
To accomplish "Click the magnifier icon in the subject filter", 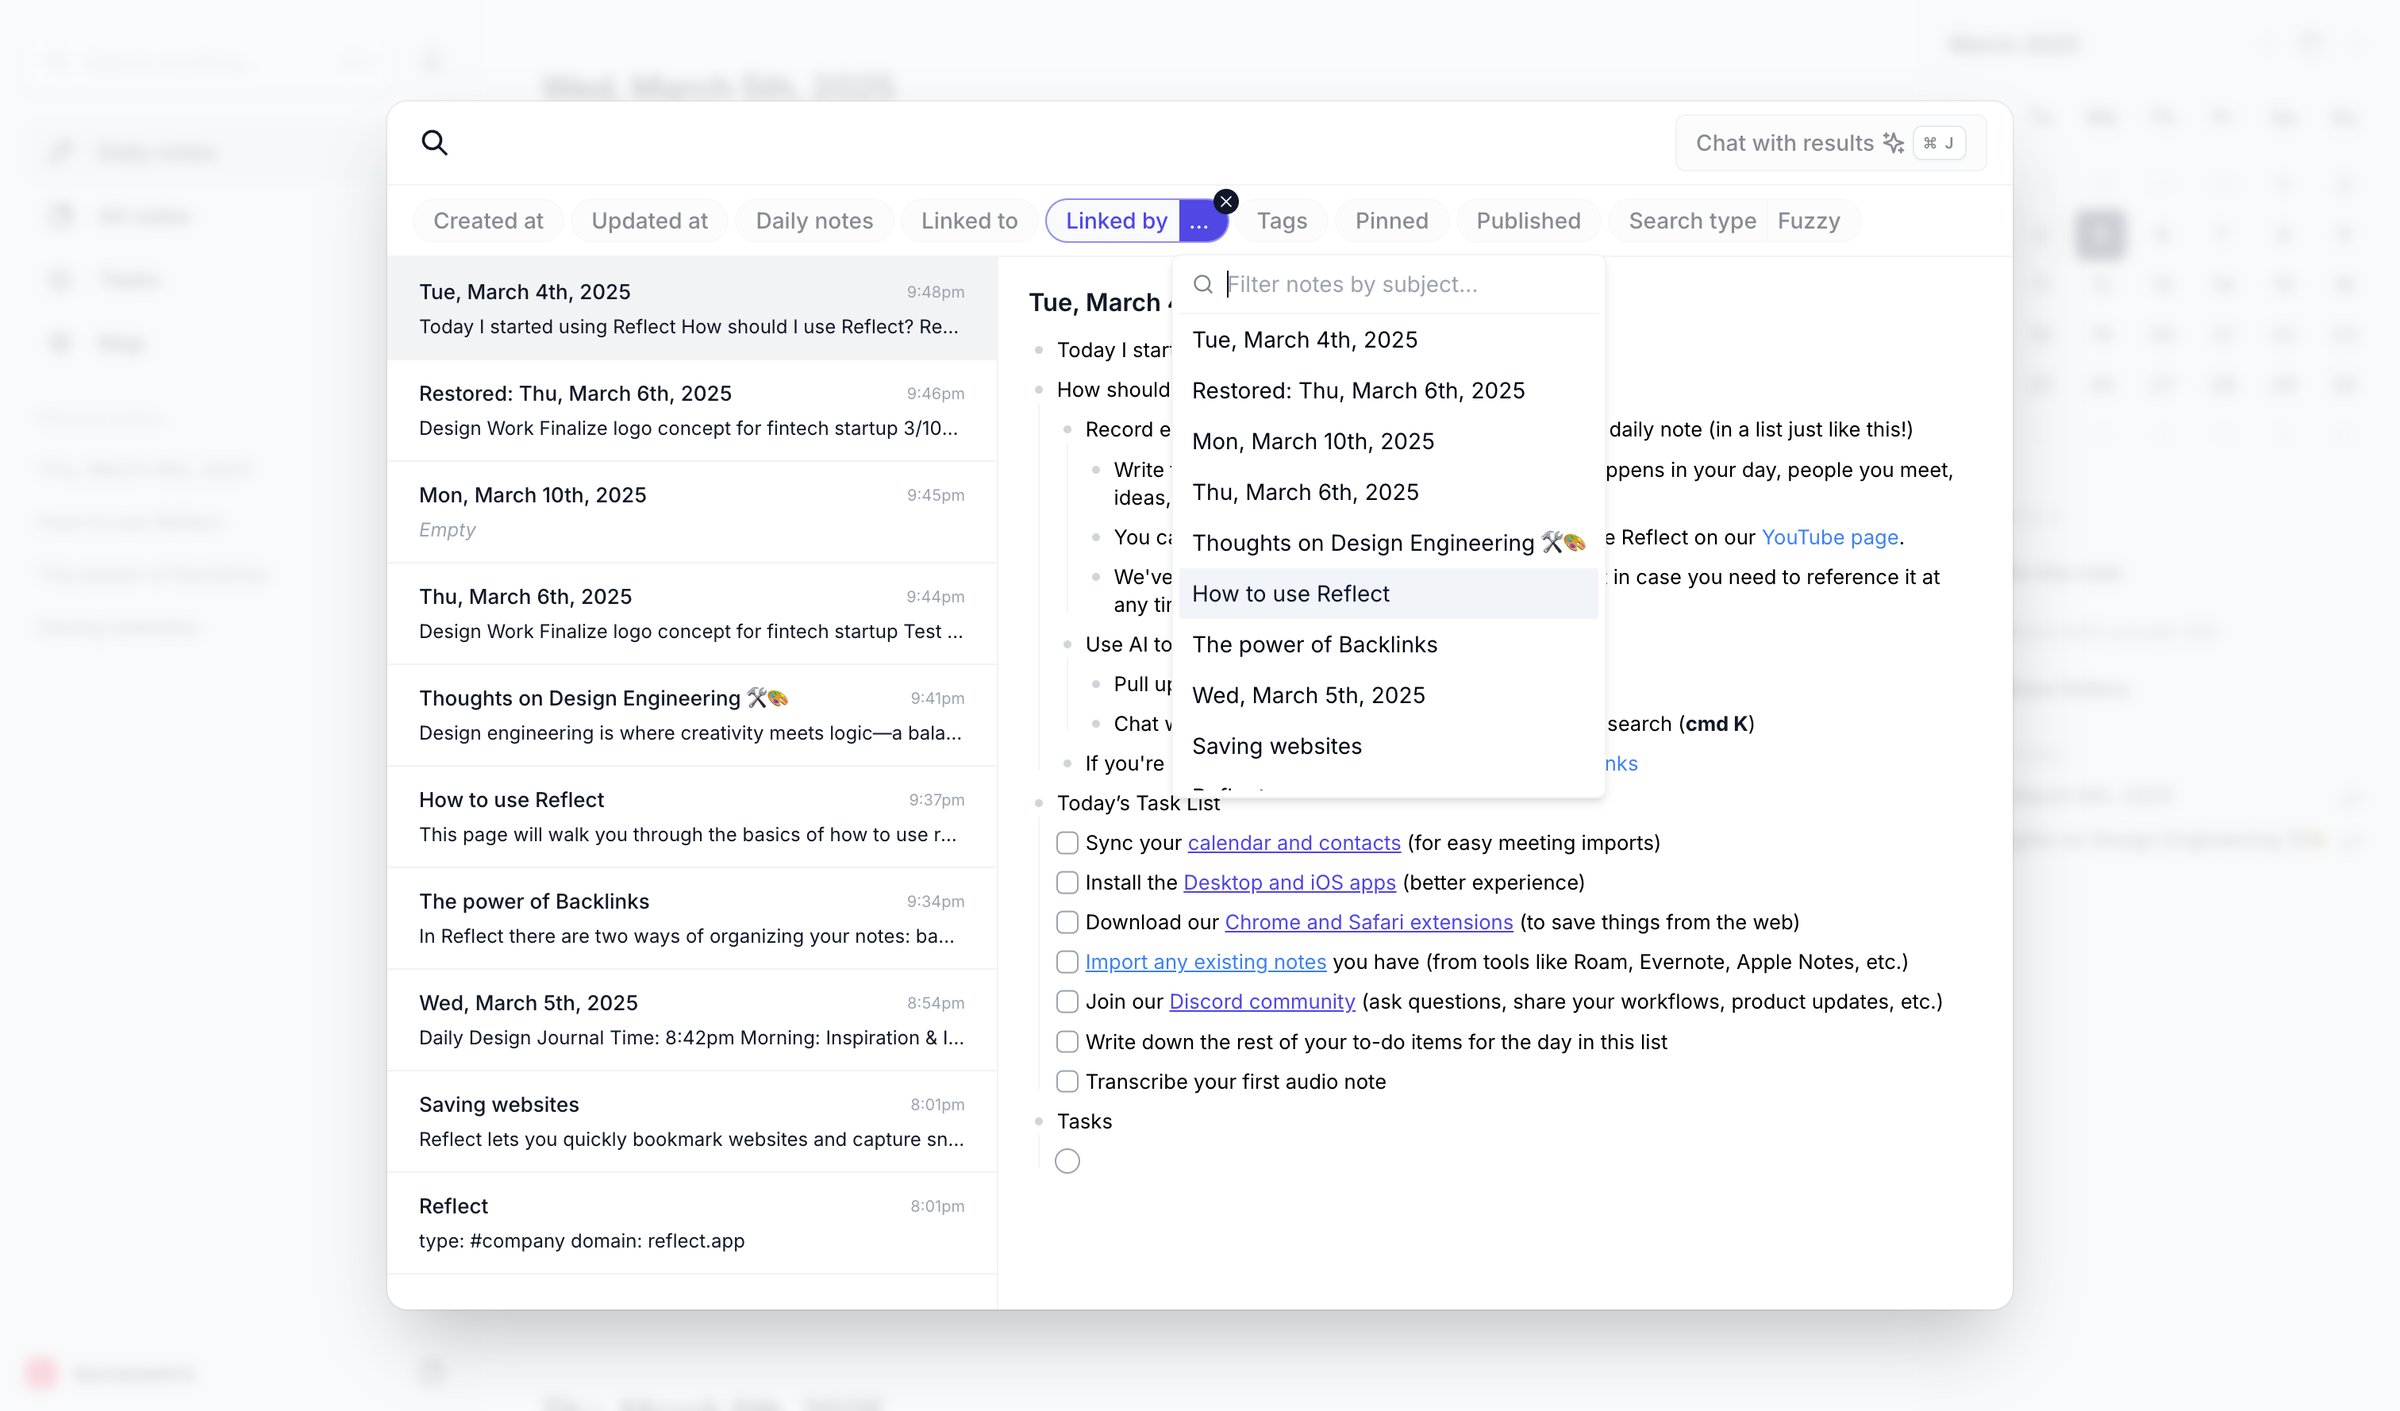I will tap(1203, 285).
